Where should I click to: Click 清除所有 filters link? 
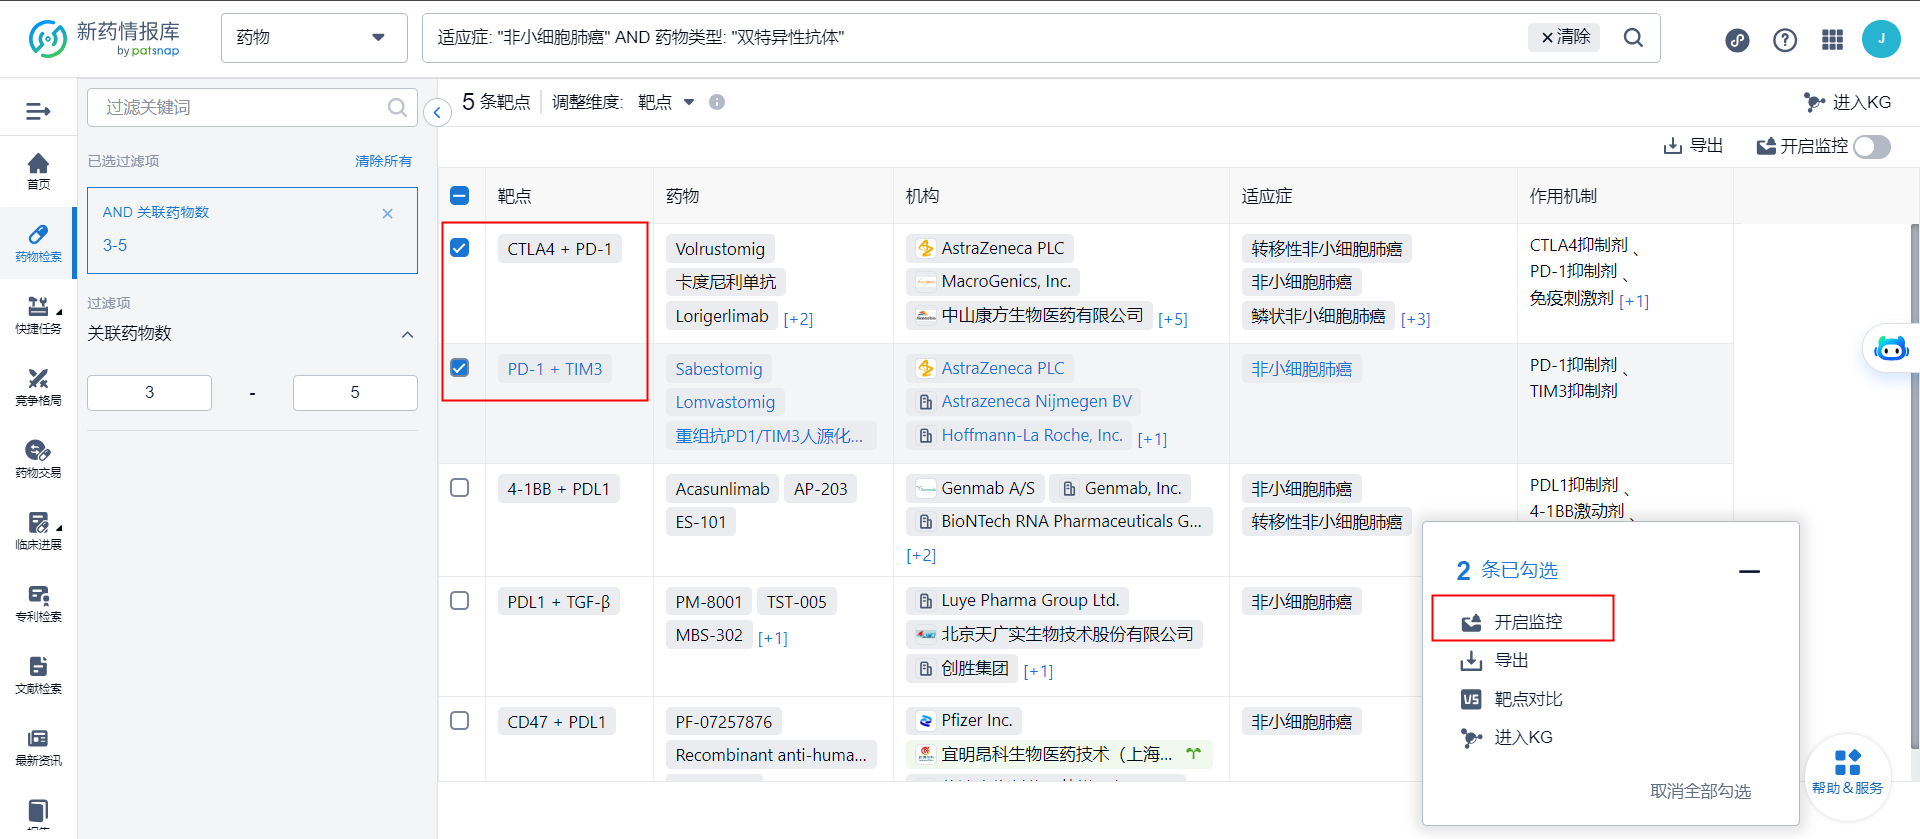[x=383, y=161]
